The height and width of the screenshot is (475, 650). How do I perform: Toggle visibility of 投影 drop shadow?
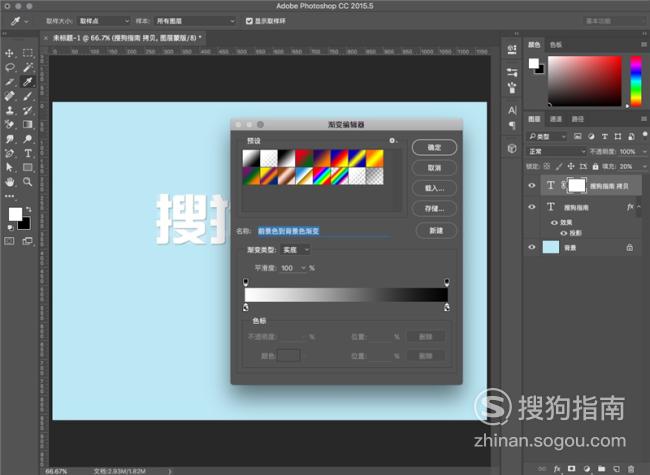point(564,233)
